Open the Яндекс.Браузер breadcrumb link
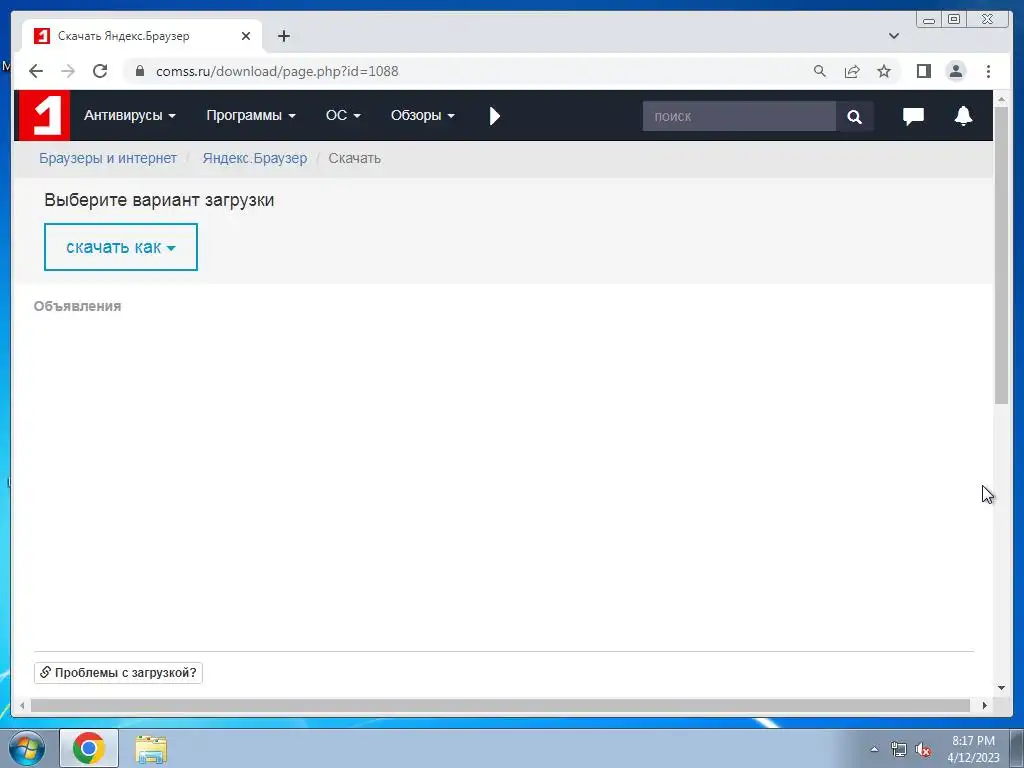 [x=255, y=158]
